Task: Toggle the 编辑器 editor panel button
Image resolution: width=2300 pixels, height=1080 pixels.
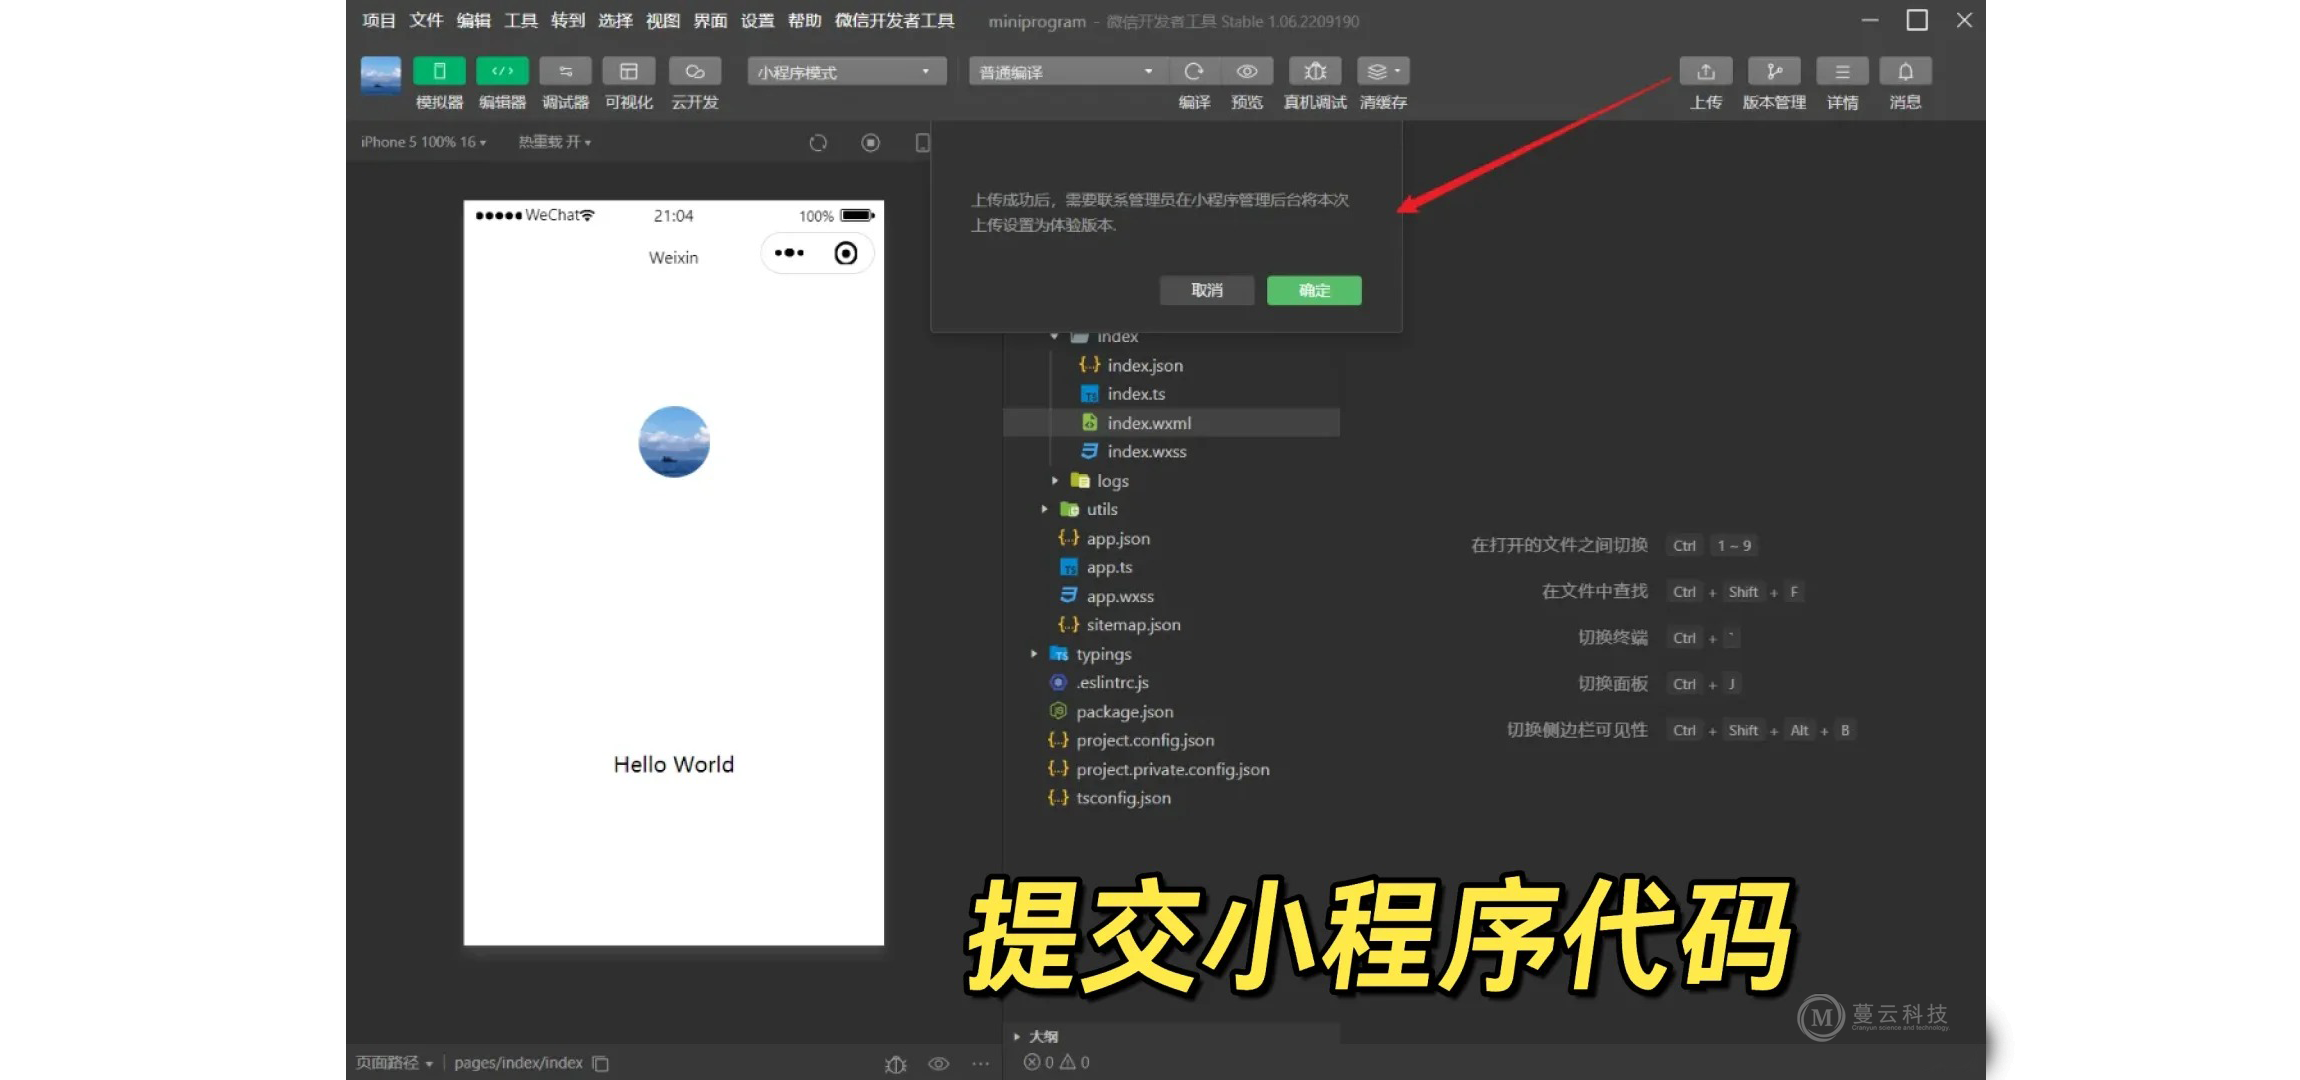Action: 502,71
